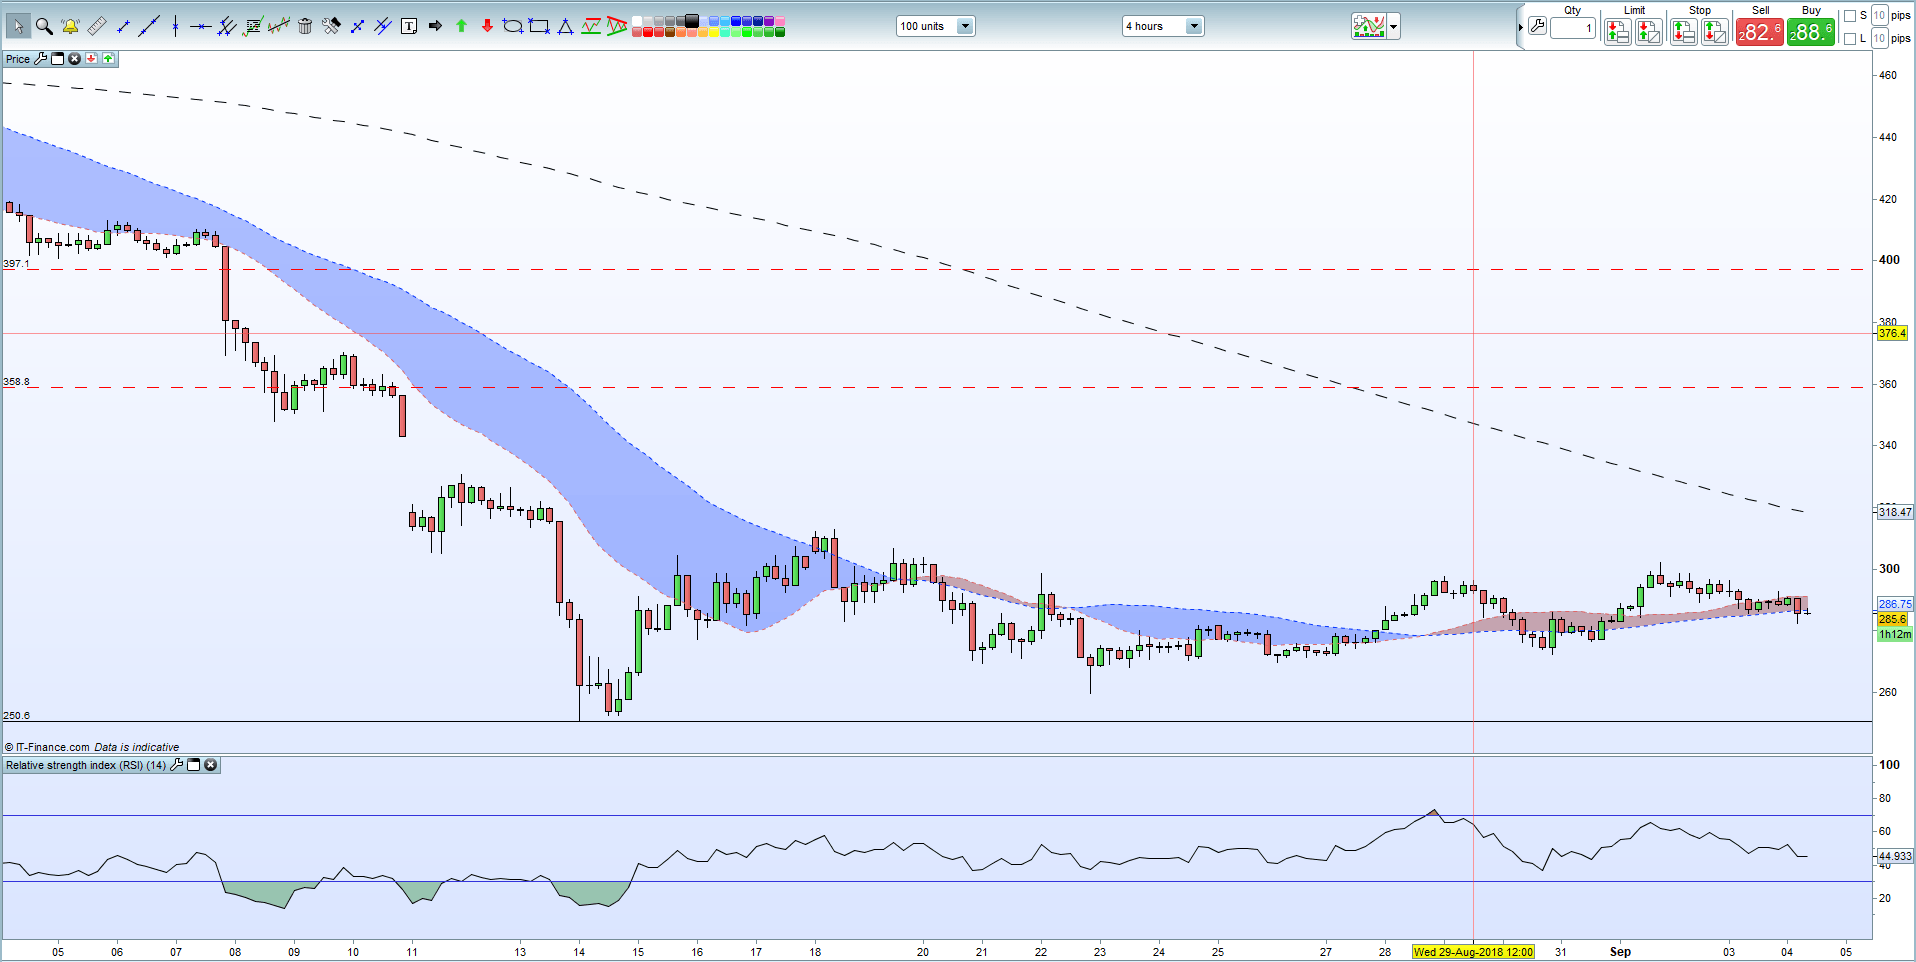
Task: Open Price panel wrench settings
Action: tap(41, 59)
